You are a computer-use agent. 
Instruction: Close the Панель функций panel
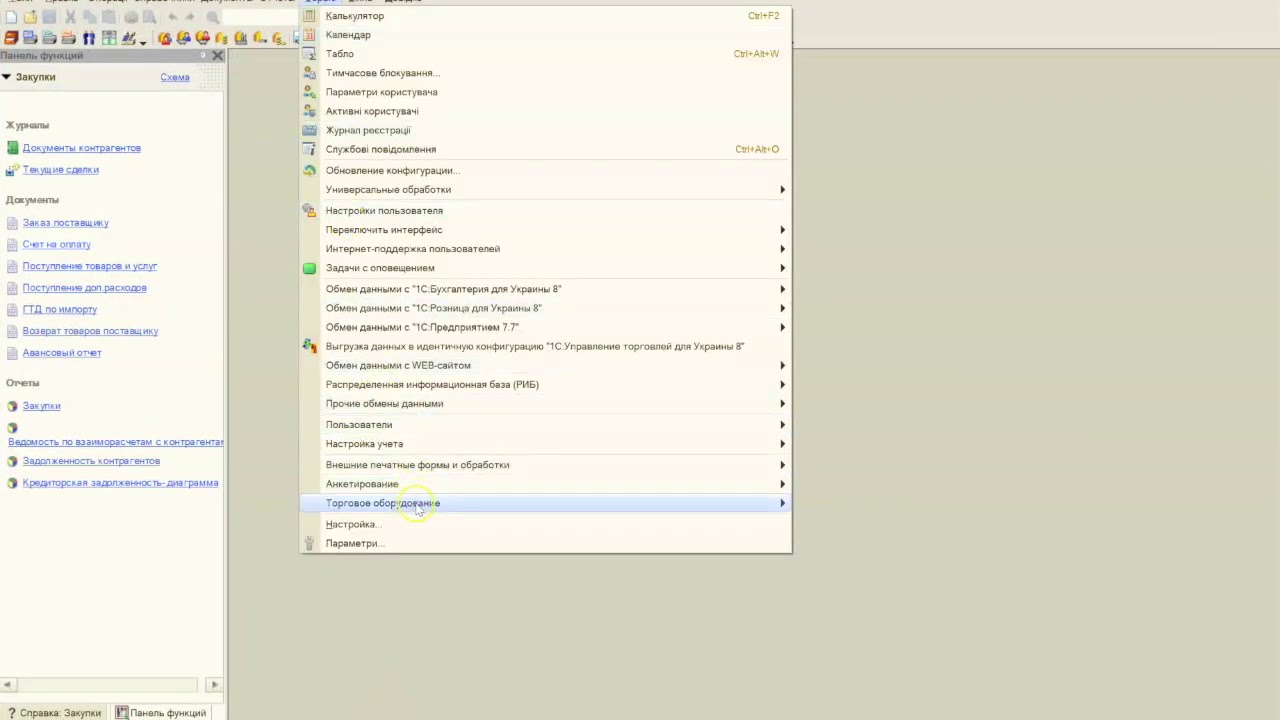pos(217,56)
